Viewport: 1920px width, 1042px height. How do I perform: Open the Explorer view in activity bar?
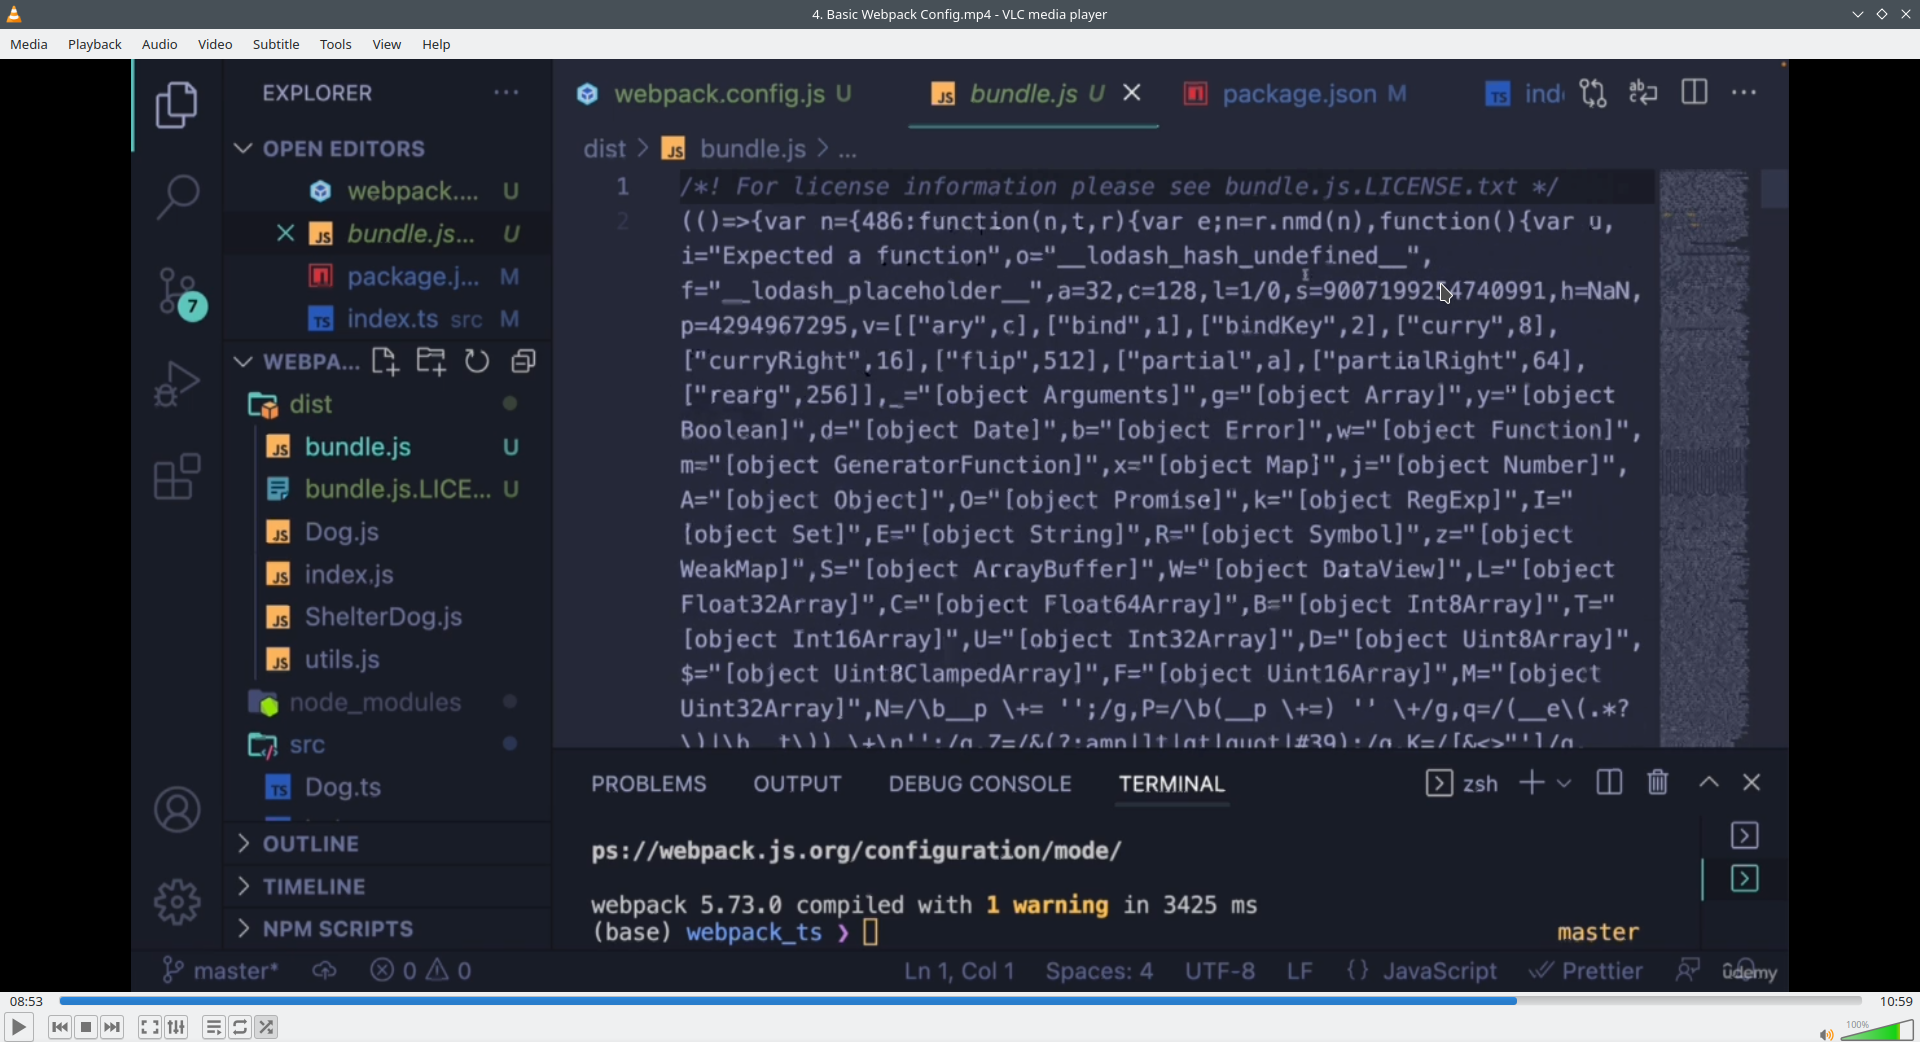pyautogui.click(x=177, y=105)
